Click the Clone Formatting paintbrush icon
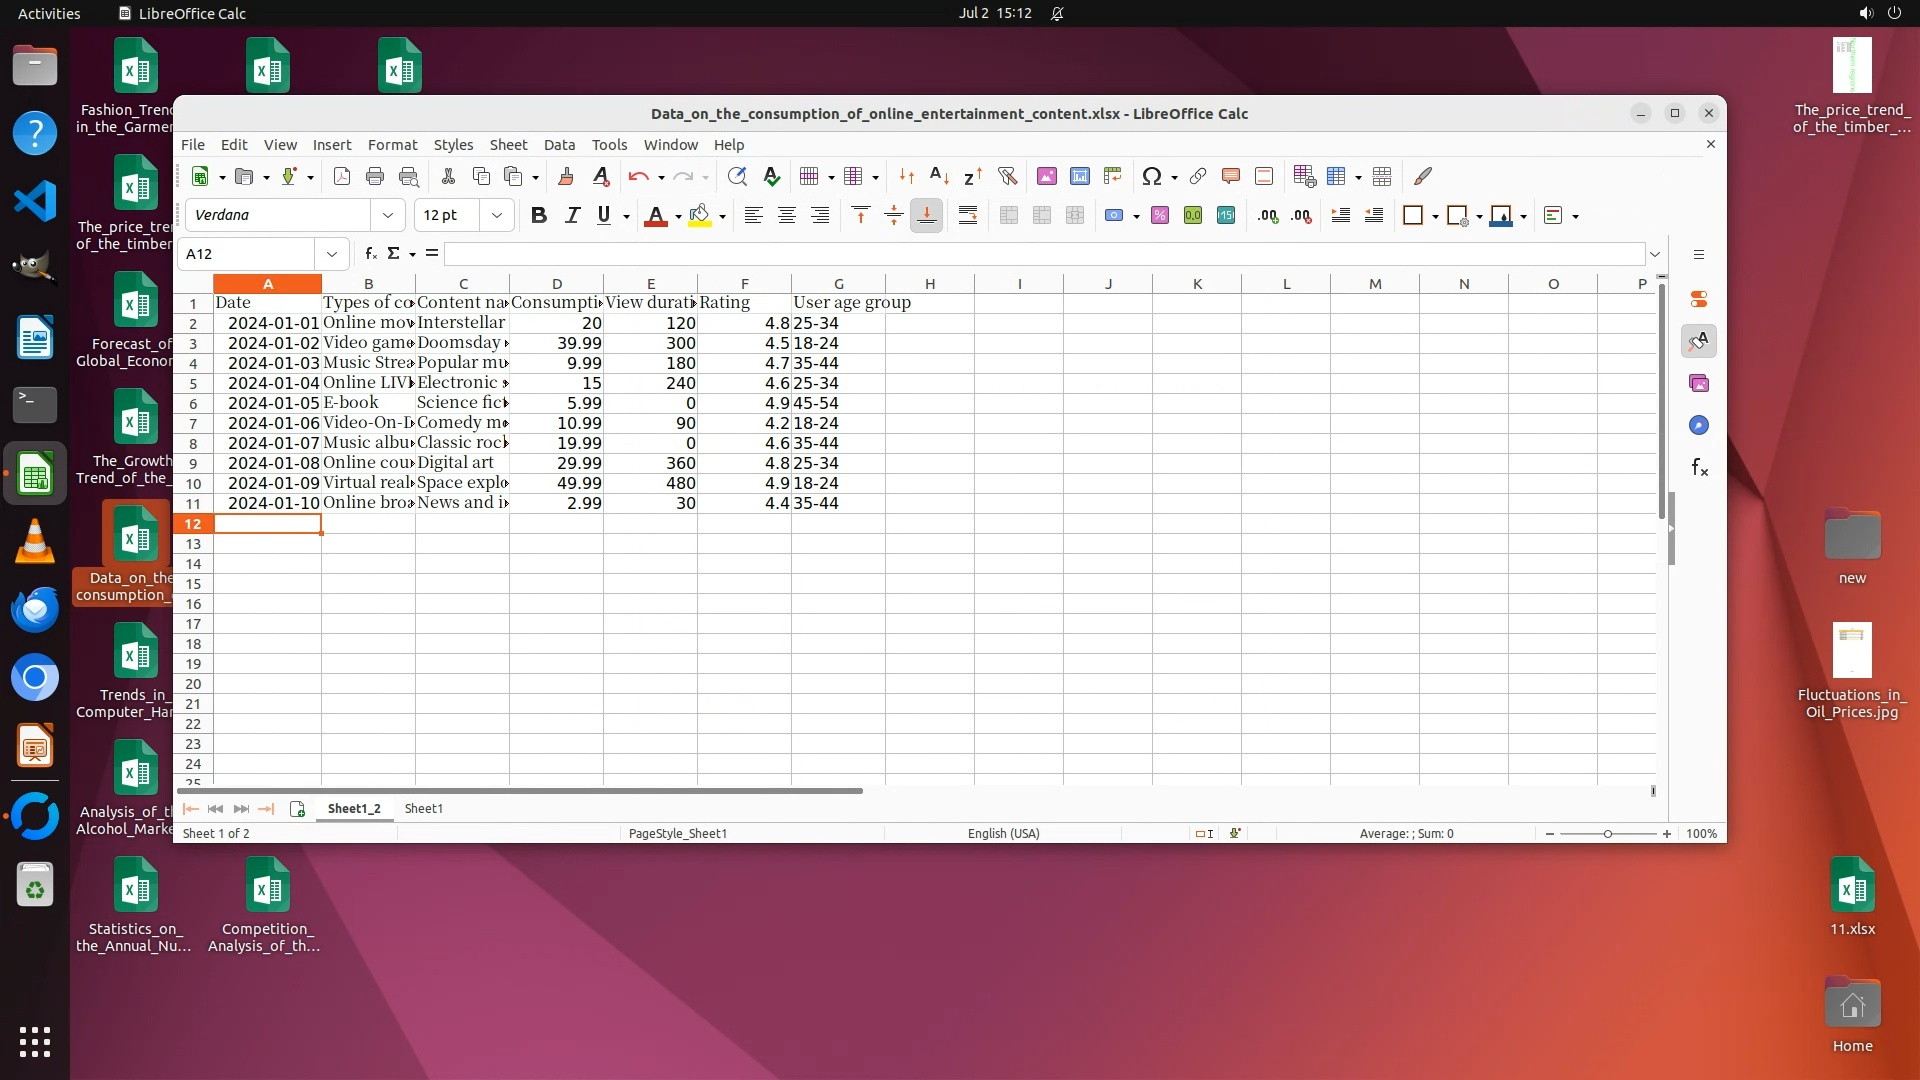 coord(565,176)
